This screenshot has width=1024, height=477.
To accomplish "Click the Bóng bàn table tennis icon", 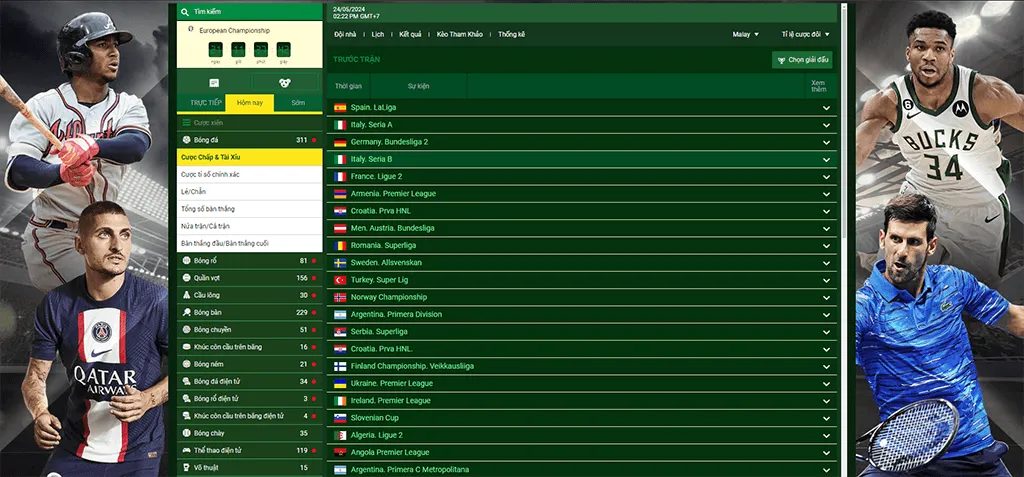I will click(x=186, y=313).
